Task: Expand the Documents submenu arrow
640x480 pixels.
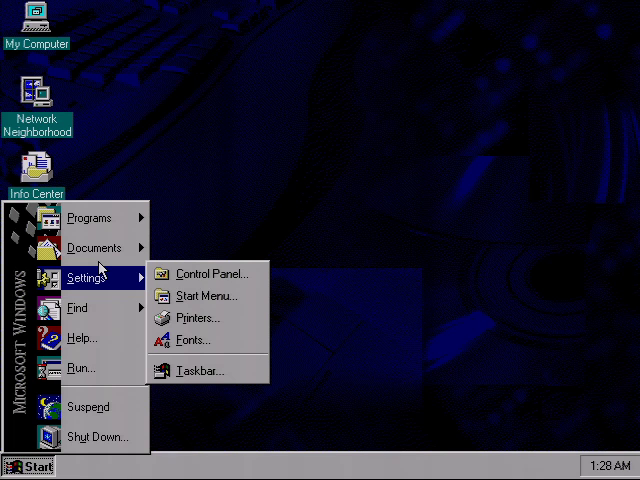Action: click(x=141, y=248)
